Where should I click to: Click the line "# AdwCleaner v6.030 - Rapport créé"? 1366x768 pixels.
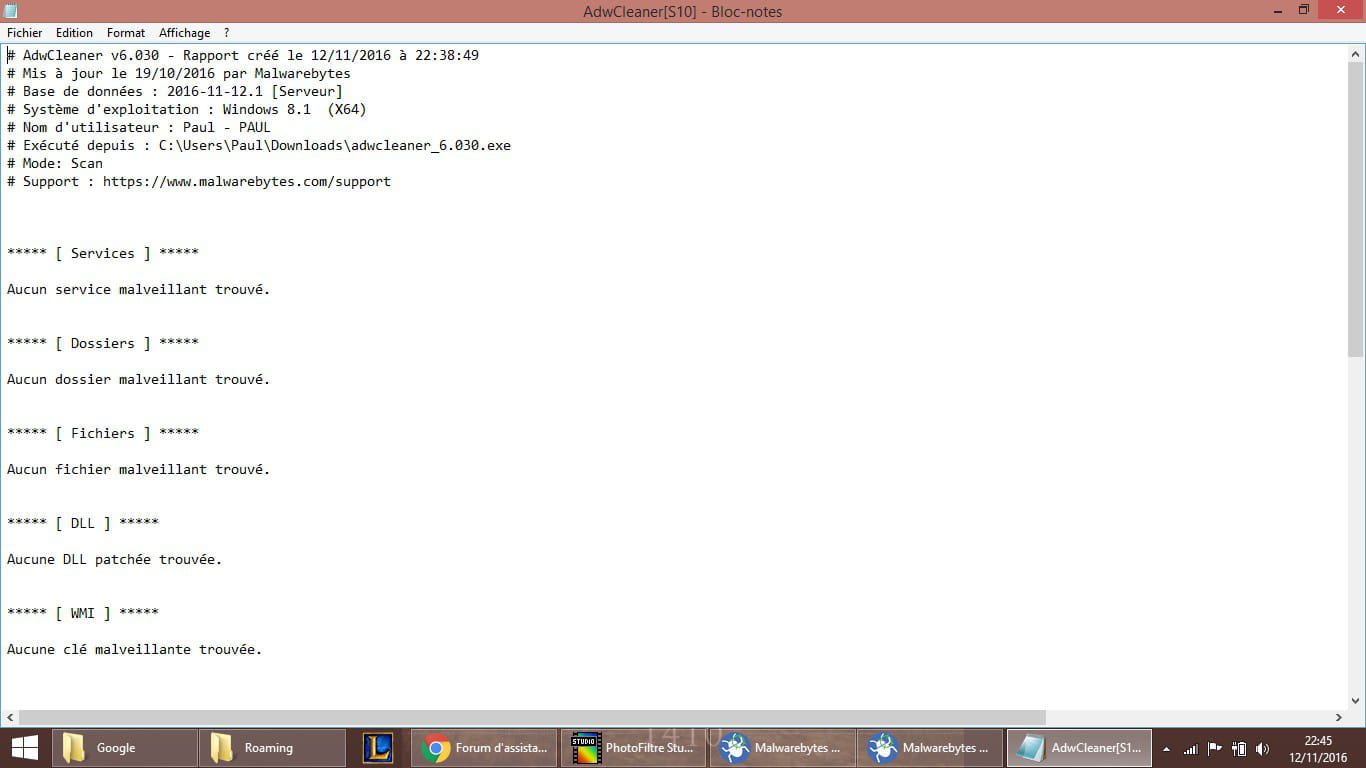click(243, 55)
